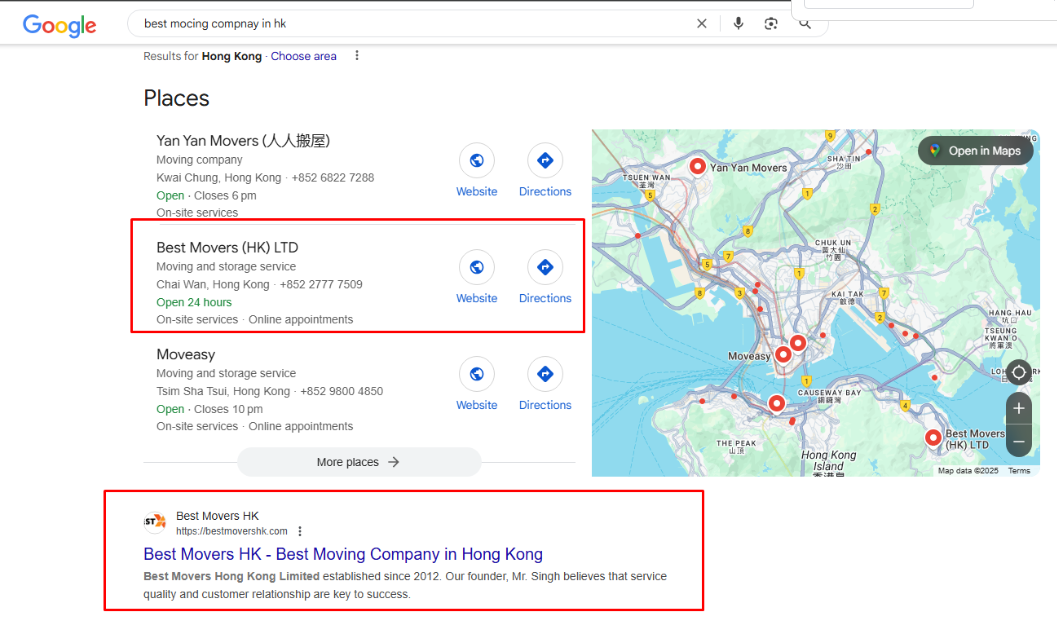
Task: Click 'Tsim Sha Tsui, Hong Kong' address text
Action: [223, 391]
